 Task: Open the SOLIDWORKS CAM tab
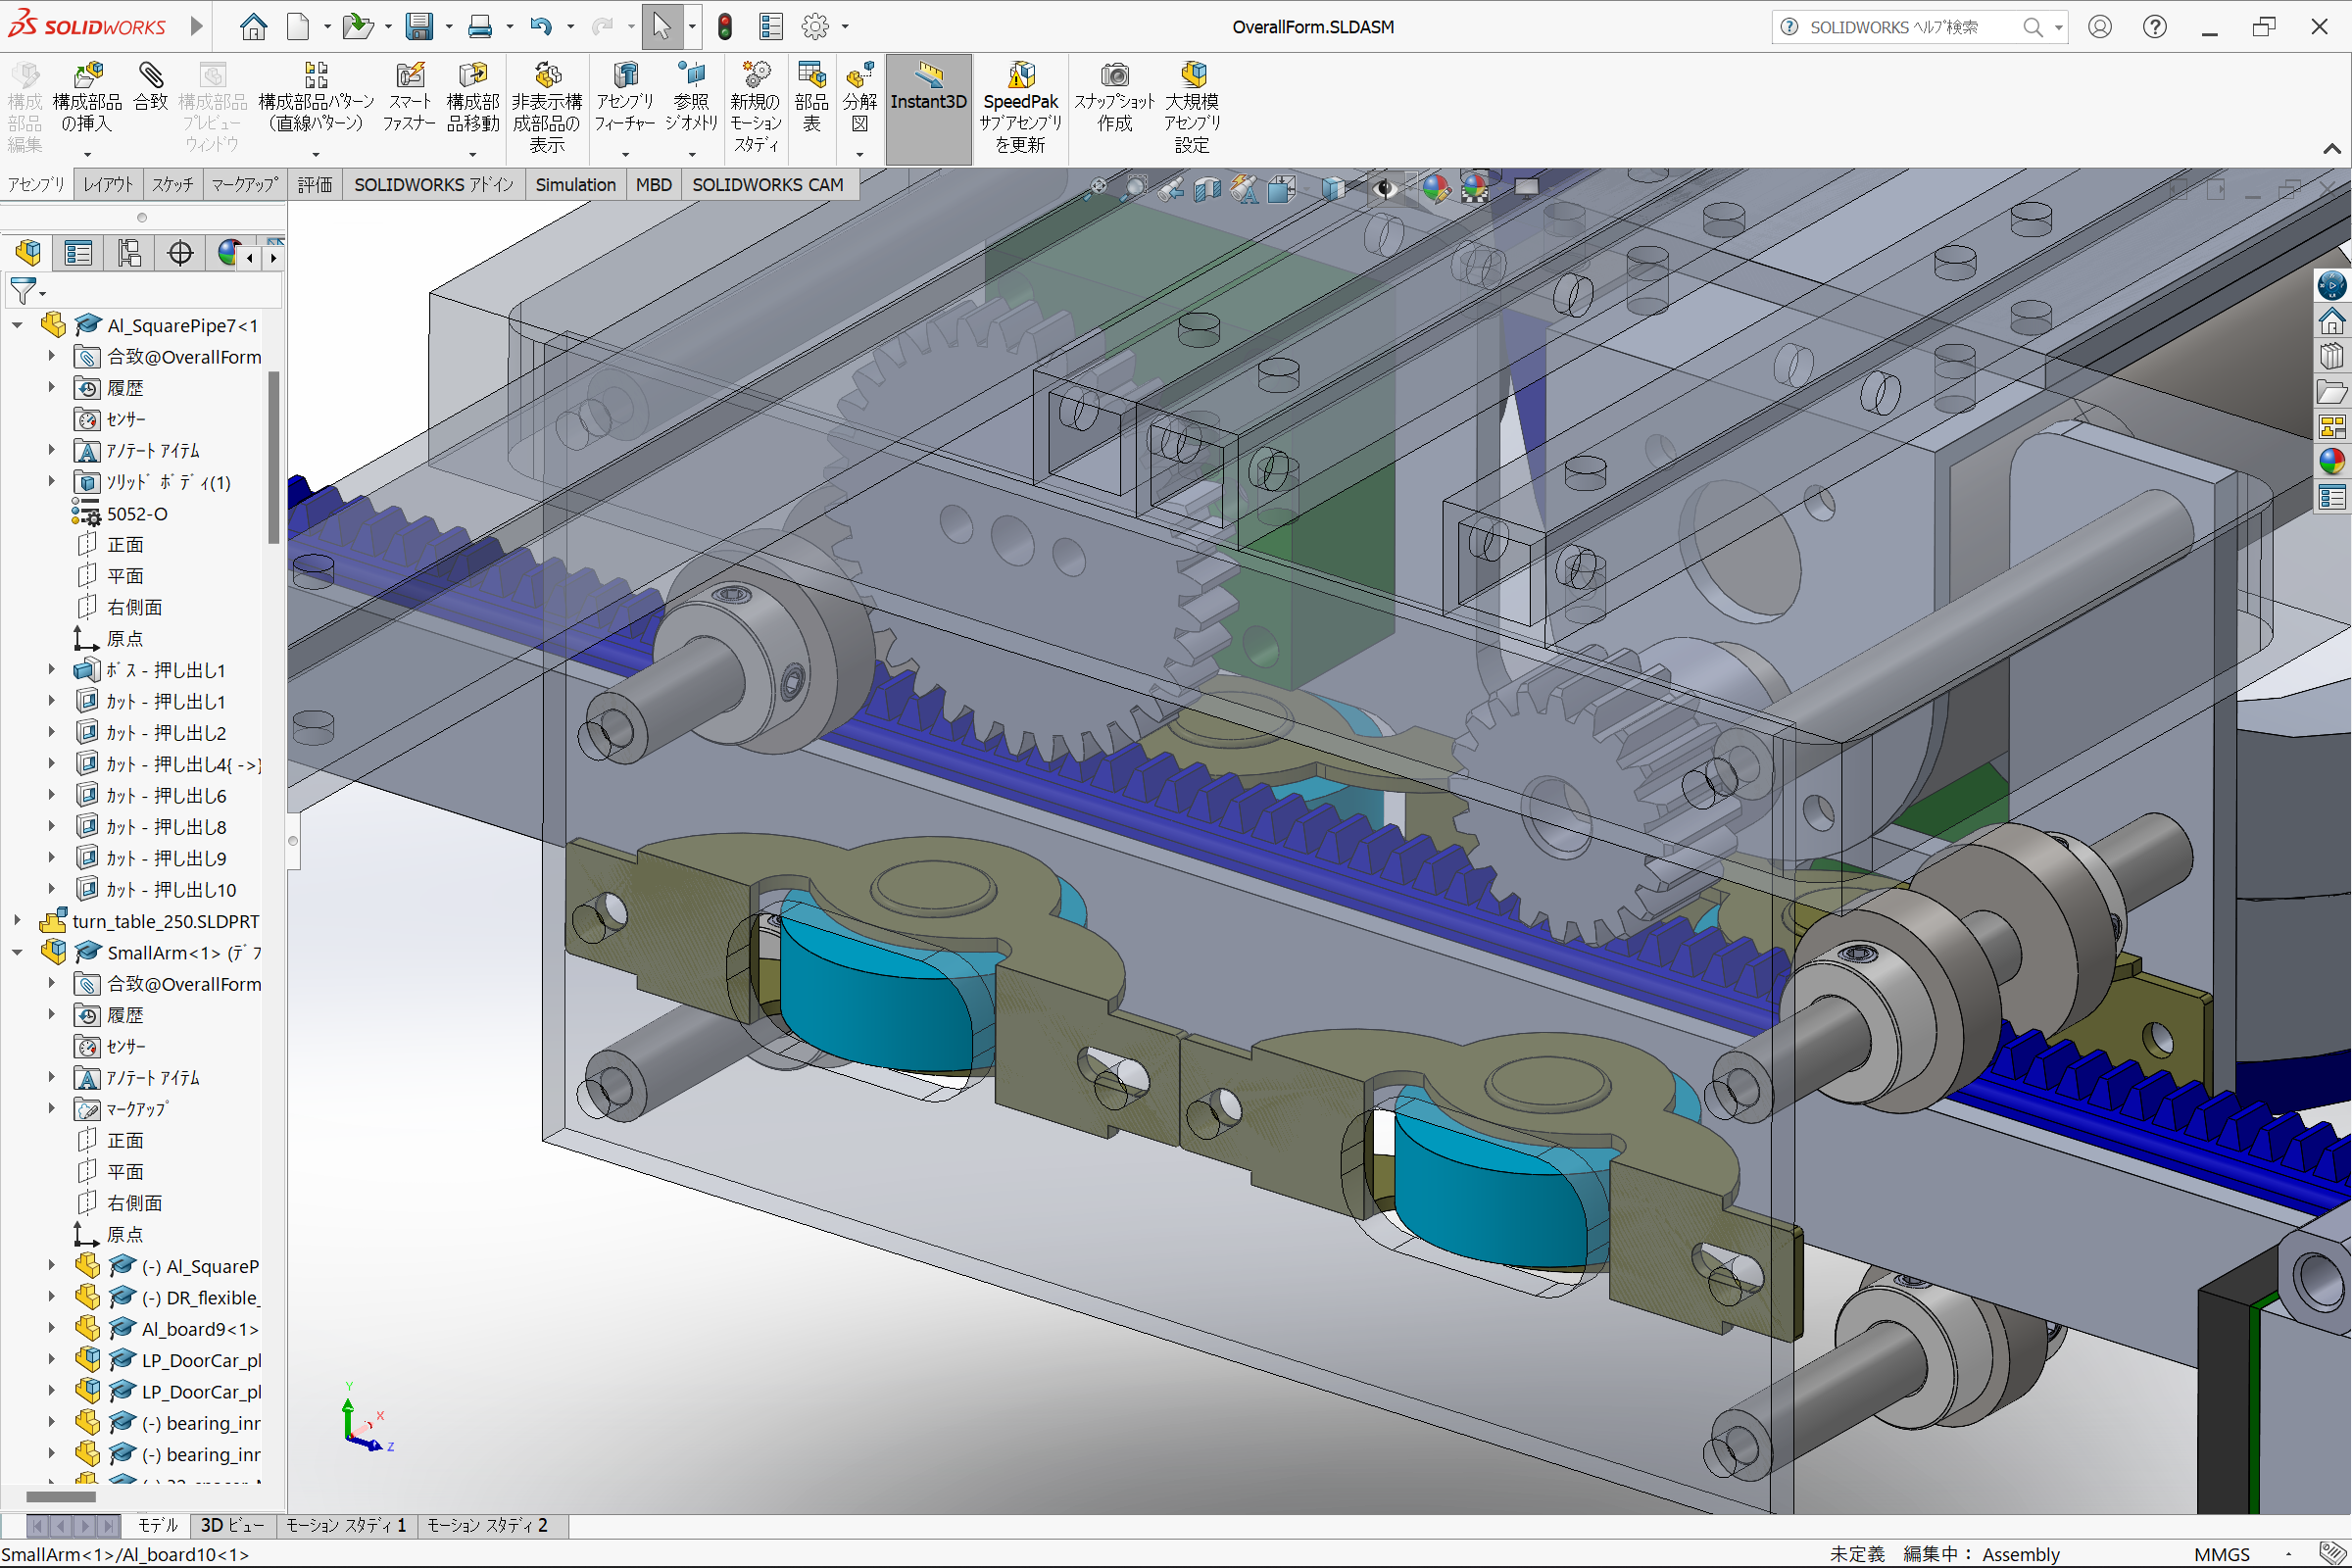click(x=768, y=184)
